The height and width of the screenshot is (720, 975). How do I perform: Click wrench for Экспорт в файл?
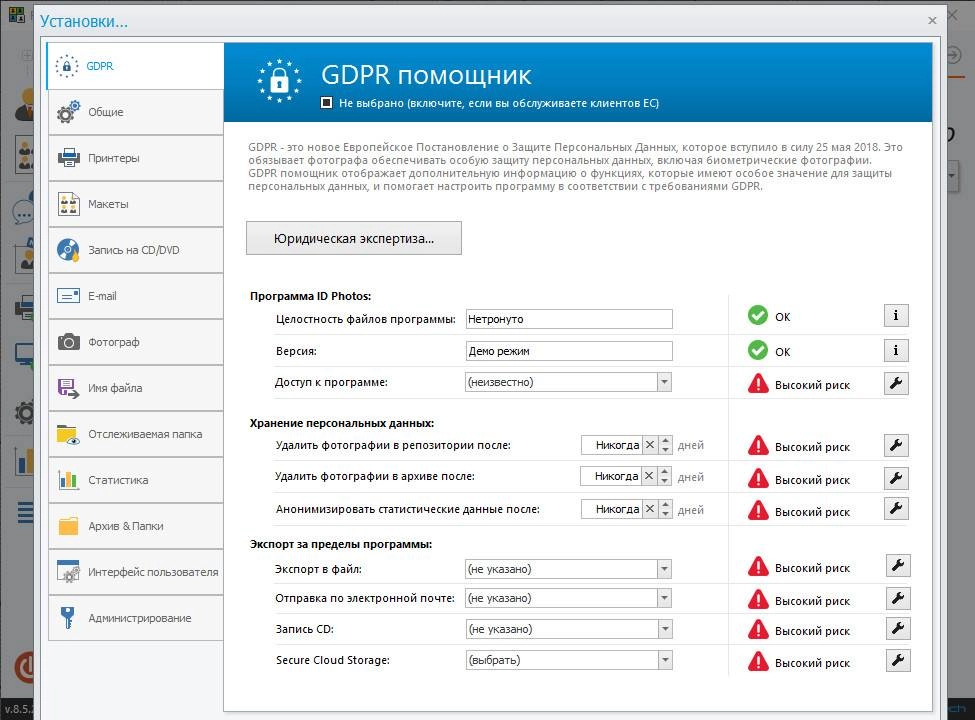click(898, 565)
